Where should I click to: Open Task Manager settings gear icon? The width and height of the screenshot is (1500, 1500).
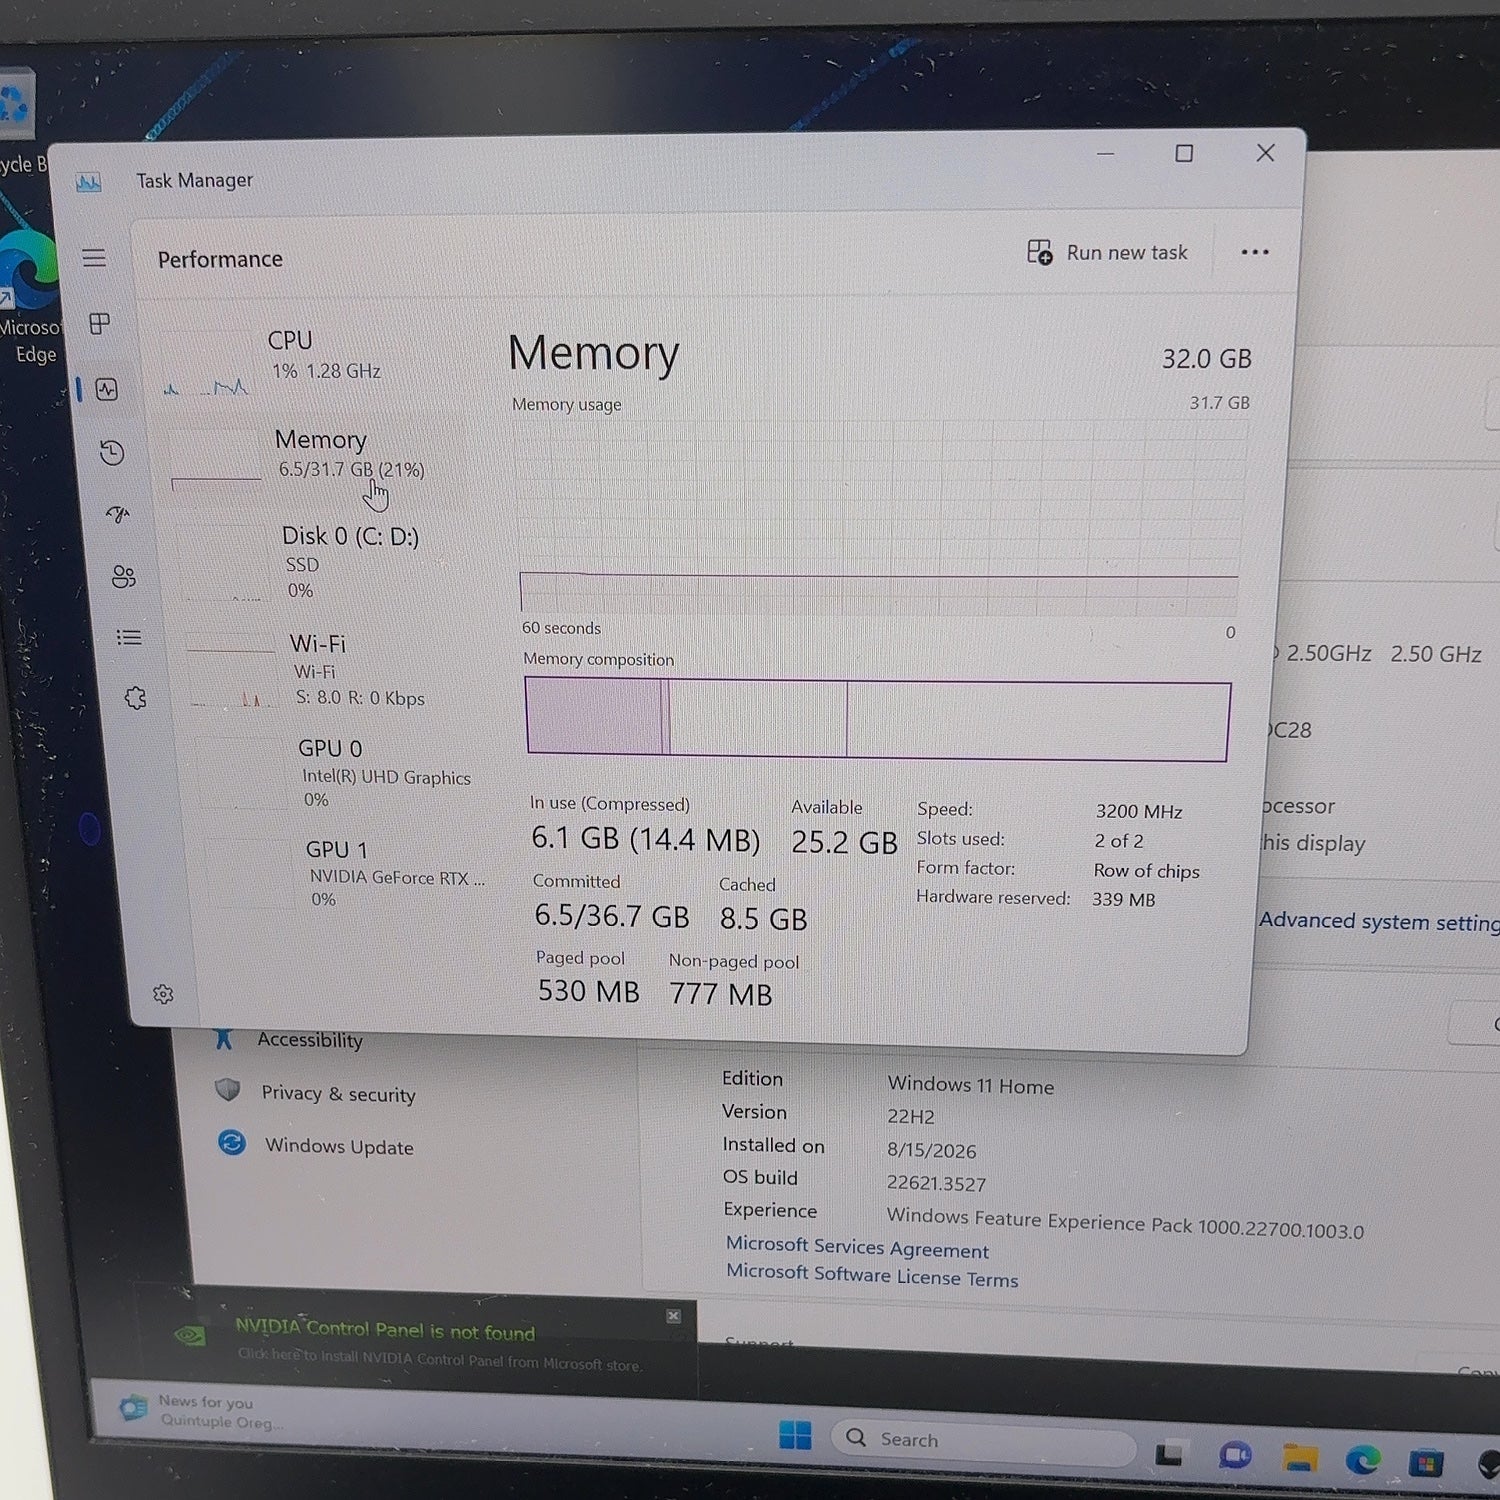pos(163,994)
